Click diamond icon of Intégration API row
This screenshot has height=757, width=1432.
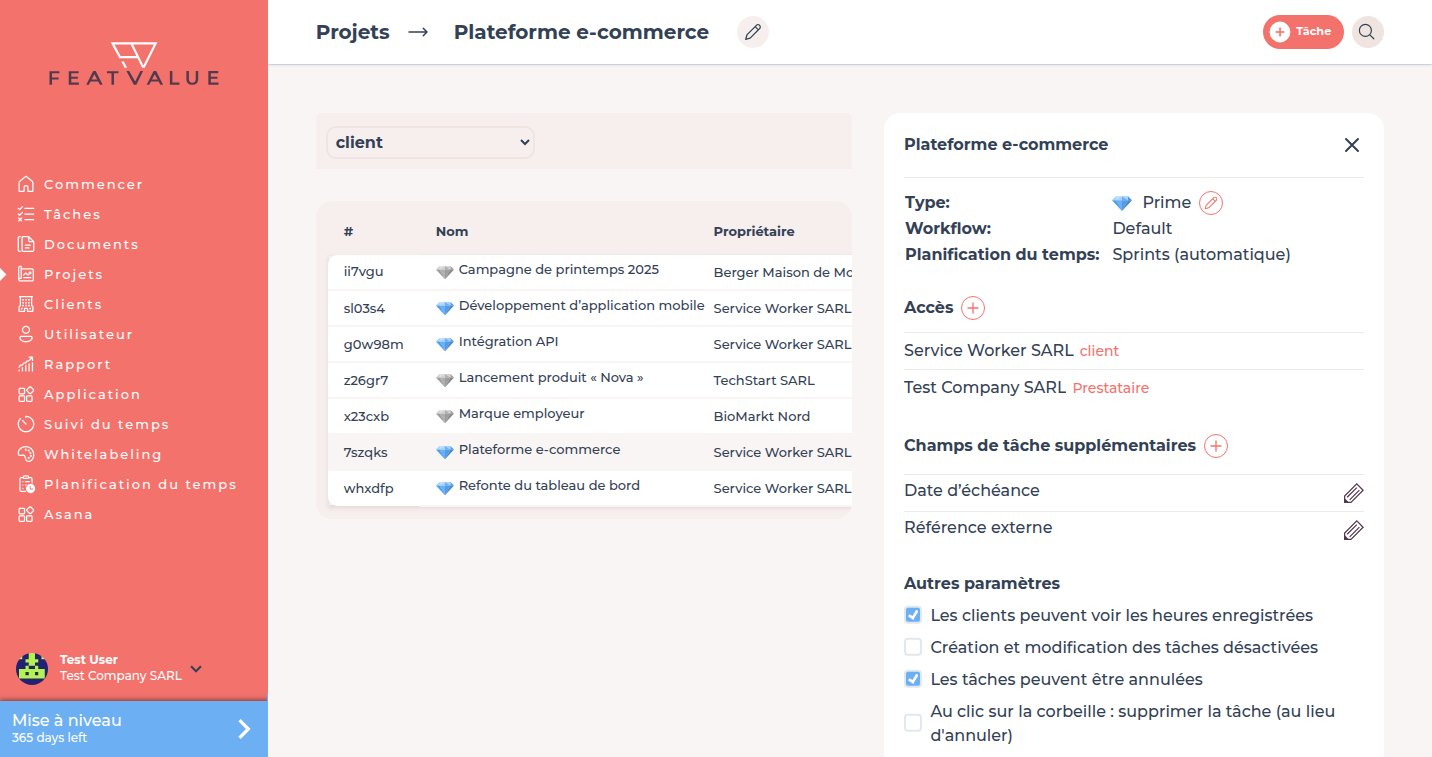tap(445, 344)
